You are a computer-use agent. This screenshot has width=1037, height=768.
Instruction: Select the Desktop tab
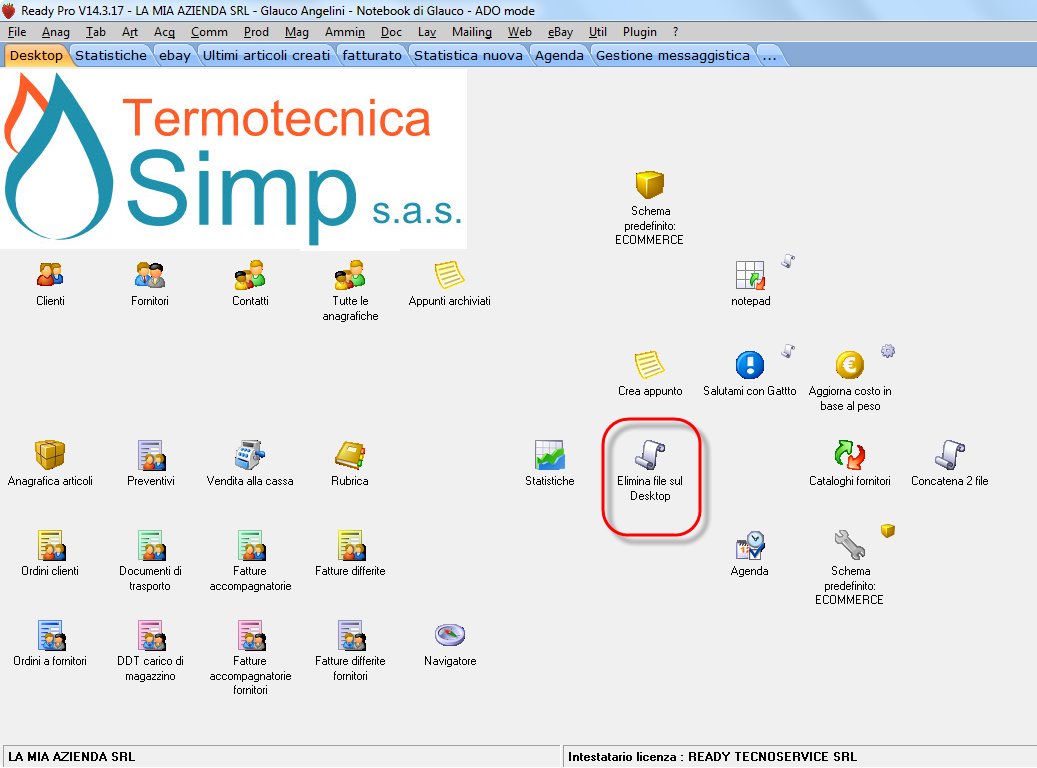[36, 56]
